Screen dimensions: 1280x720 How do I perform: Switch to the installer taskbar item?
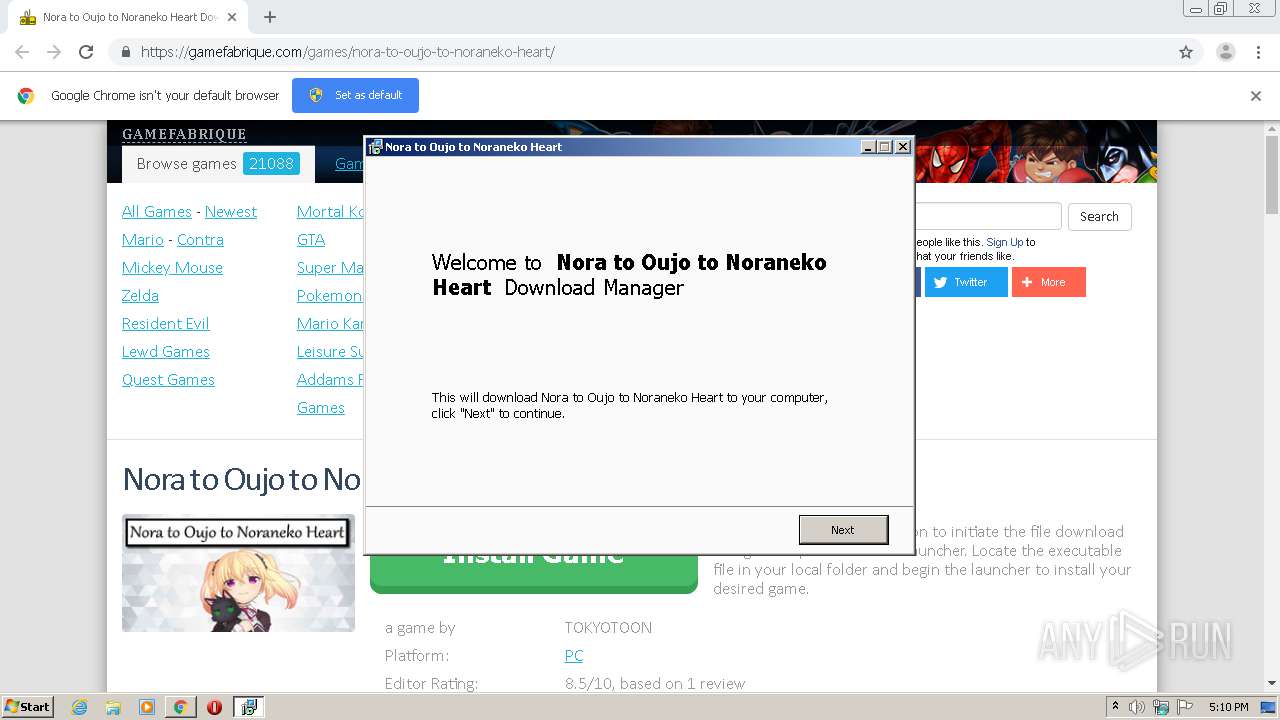[249, 707]
